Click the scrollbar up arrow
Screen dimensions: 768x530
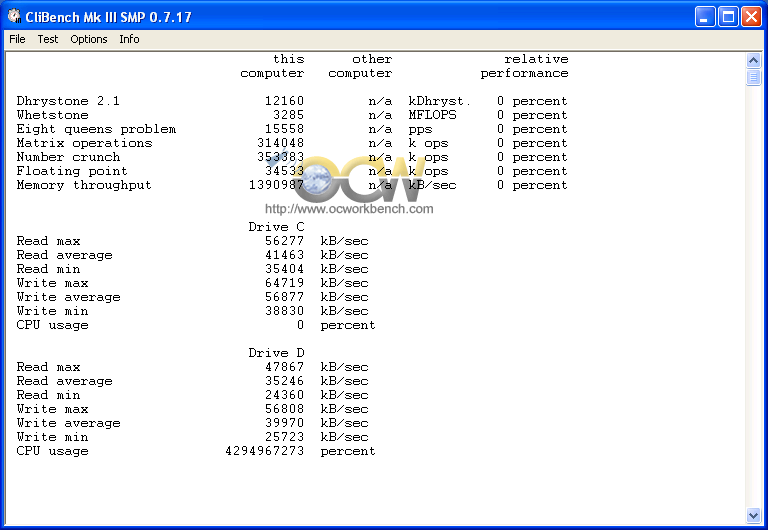(x=753, y=61)
